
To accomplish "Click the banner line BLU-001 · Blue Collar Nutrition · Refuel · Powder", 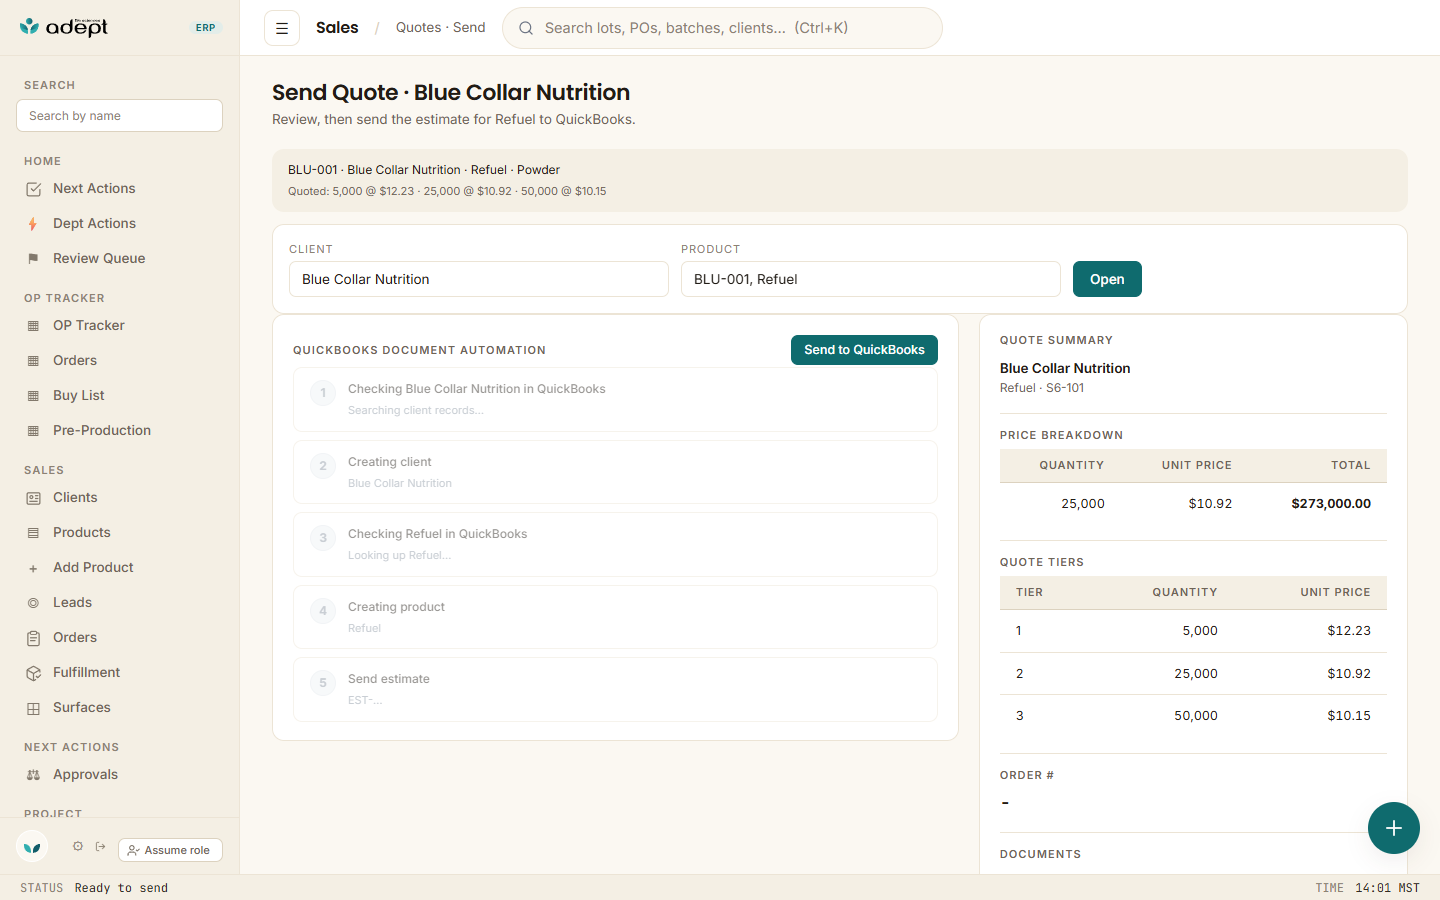I will coord(424,170).
